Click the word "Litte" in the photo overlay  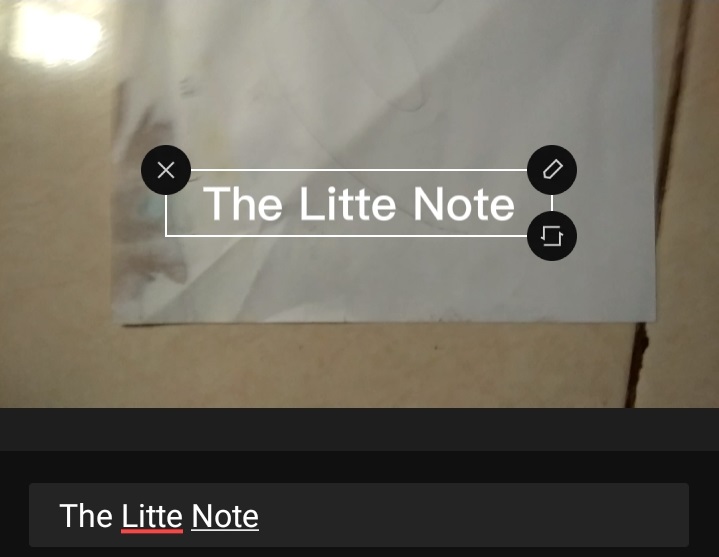tap(347, 204)
